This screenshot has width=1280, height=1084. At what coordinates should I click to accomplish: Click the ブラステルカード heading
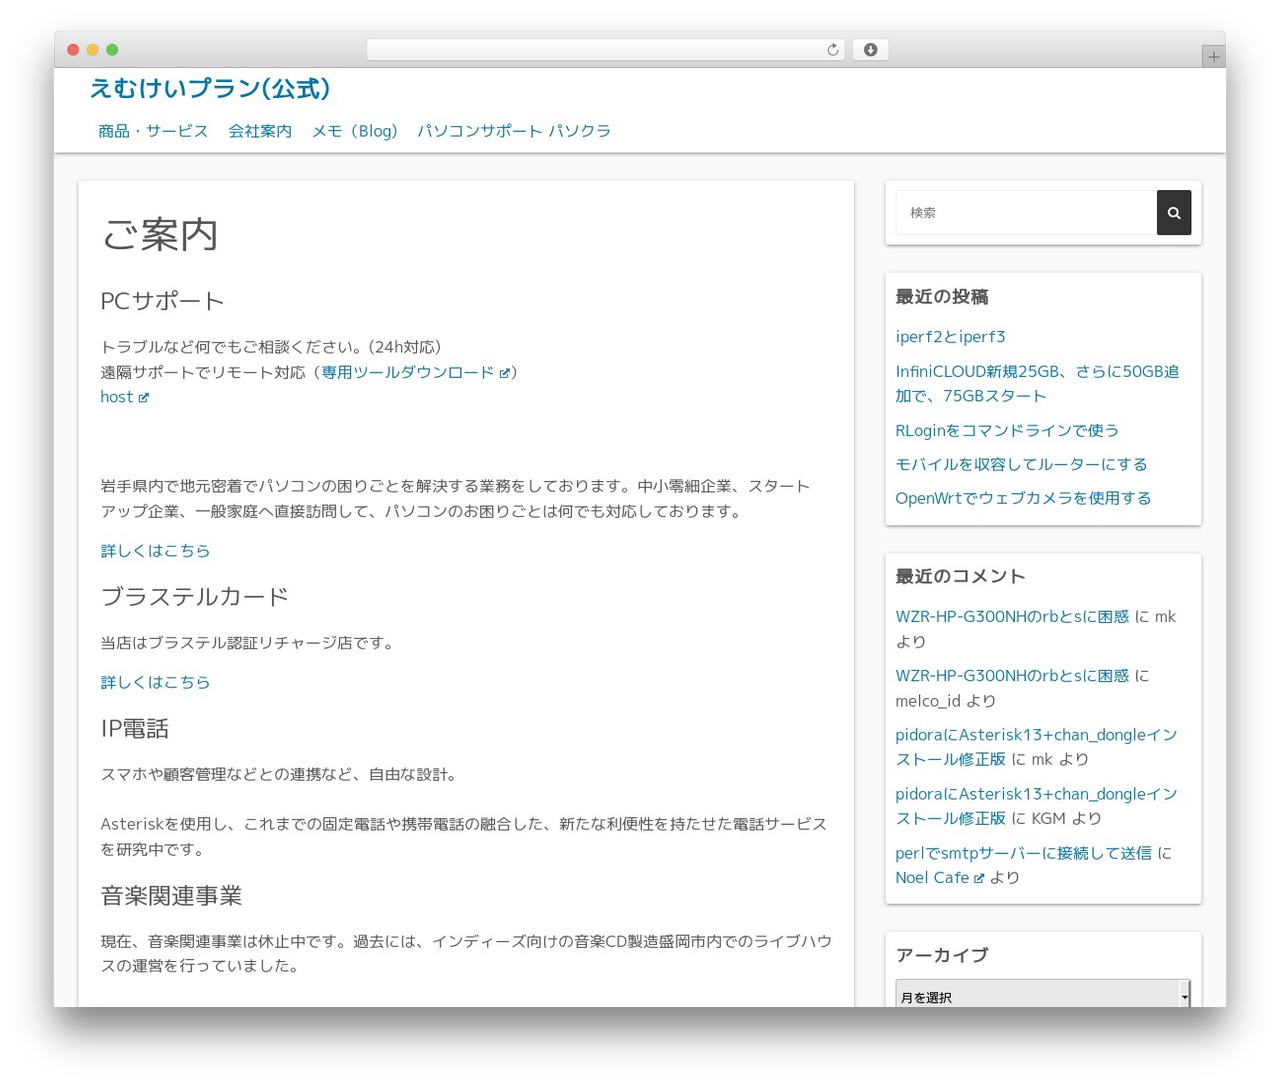pyautogui.click(x=195, y=597)
